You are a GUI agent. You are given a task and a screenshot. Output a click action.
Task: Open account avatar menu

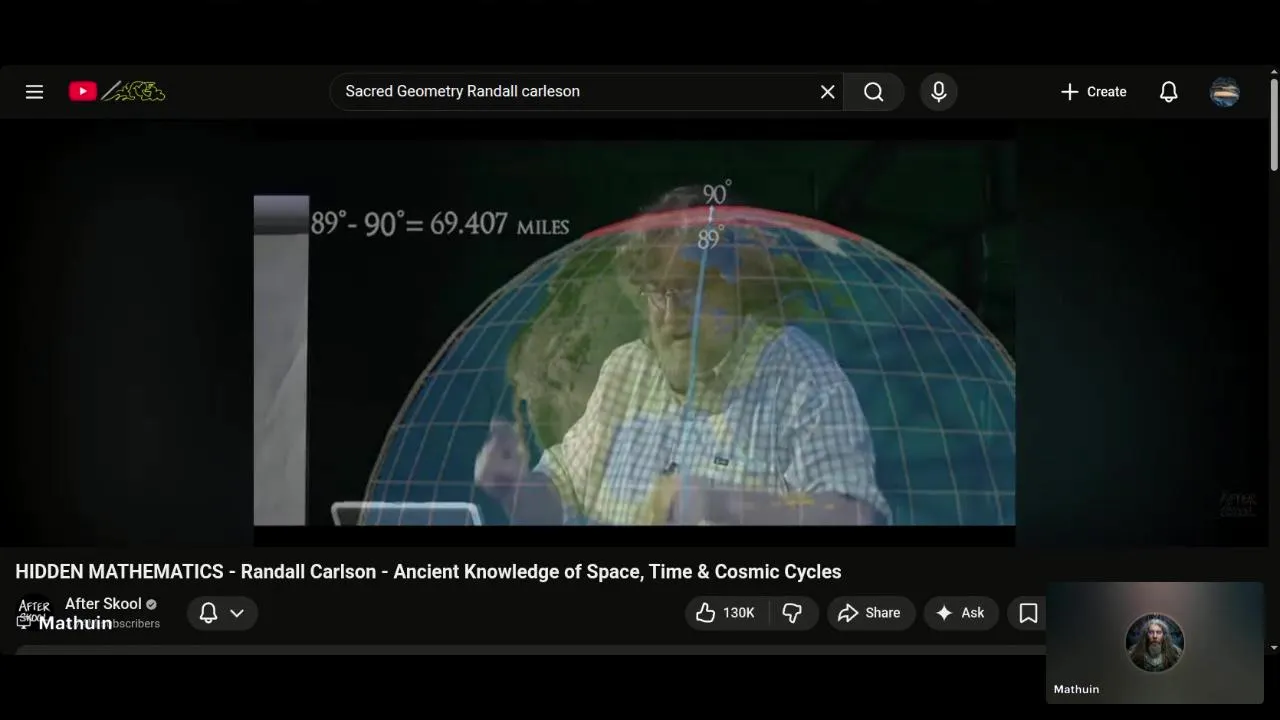(1225, 92)
